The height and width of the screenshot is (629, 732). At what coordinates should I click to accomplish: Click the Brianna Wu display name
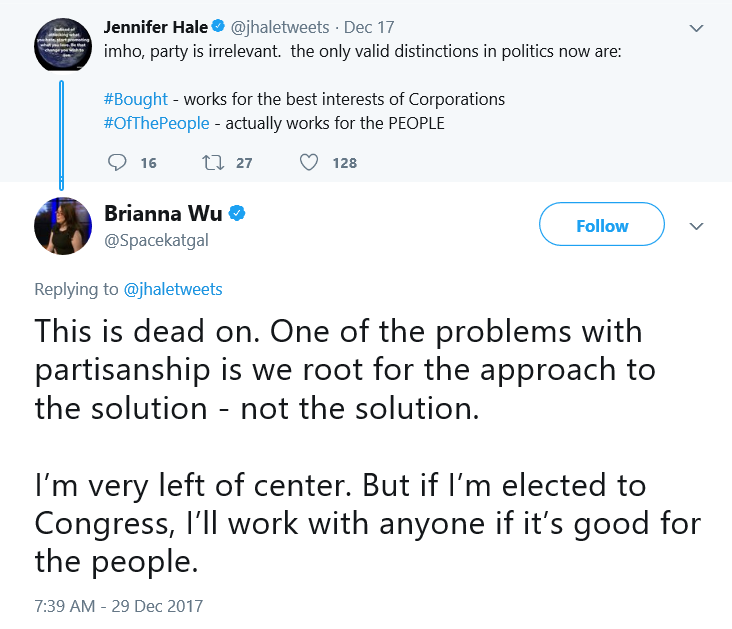[x=163, y=213]
